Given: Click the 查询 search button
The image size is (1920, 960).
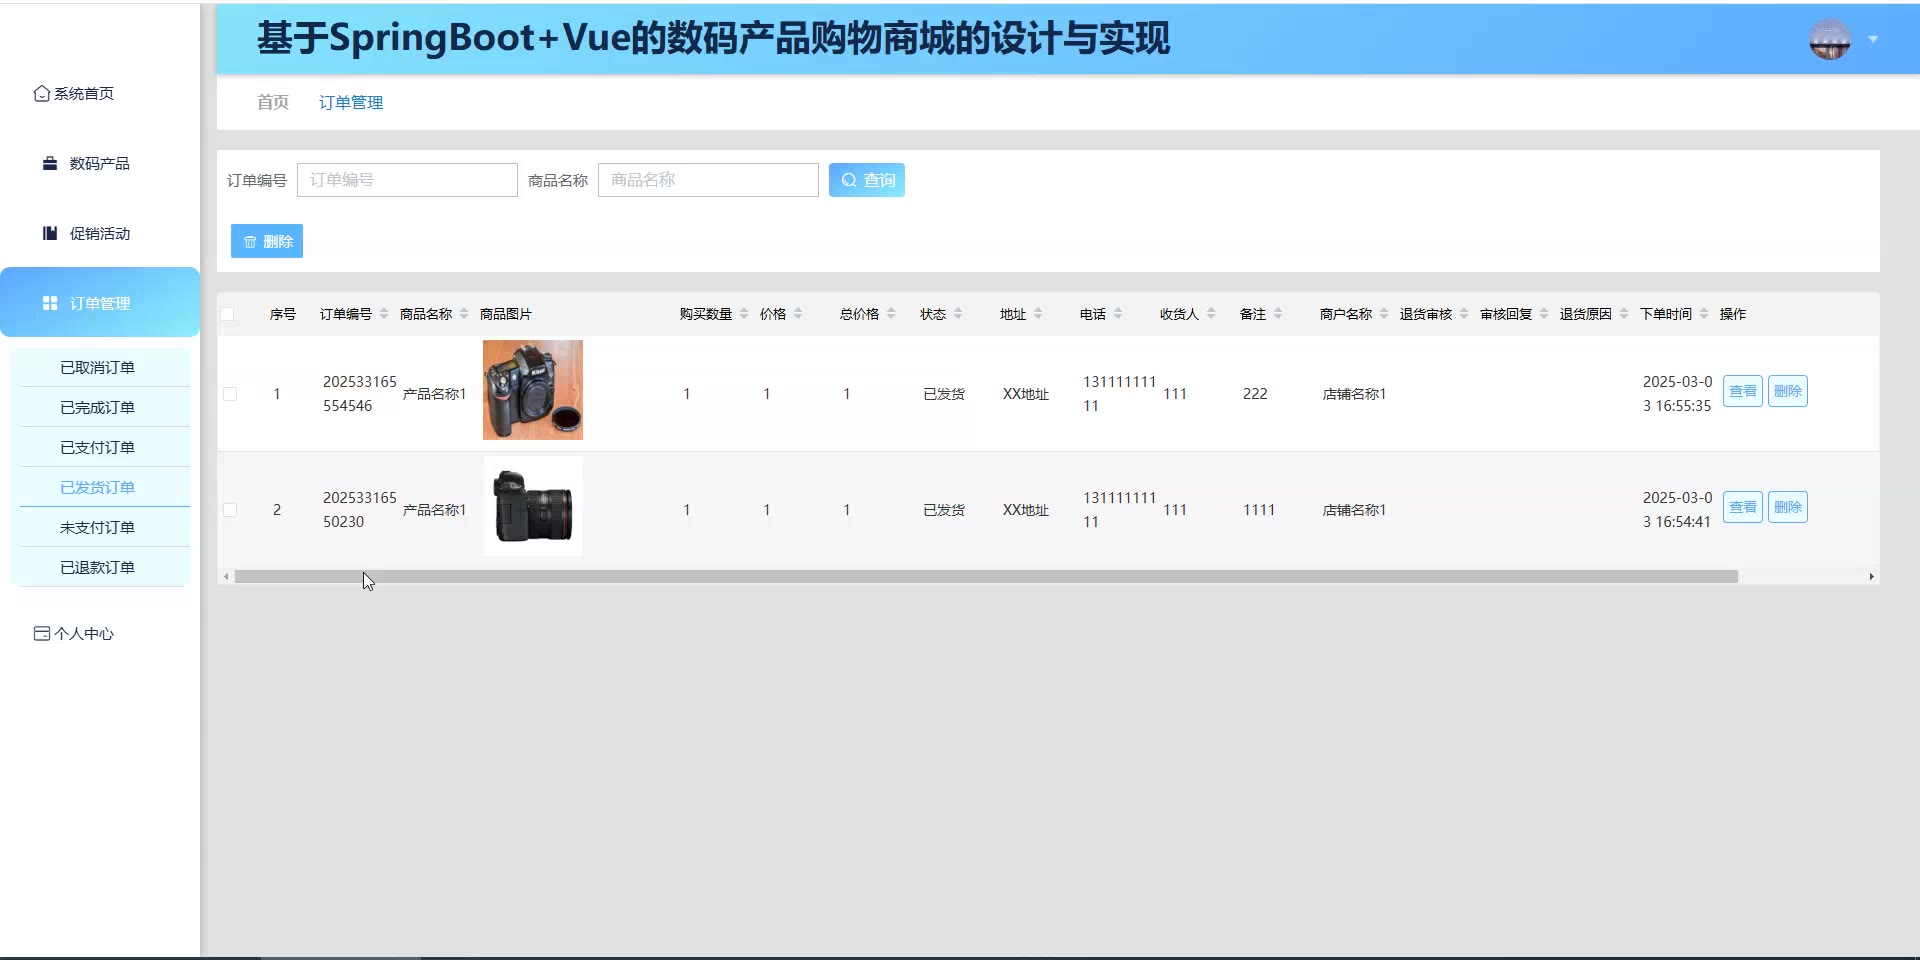Looking at the screenshot, I should click(x=866, y=180).
